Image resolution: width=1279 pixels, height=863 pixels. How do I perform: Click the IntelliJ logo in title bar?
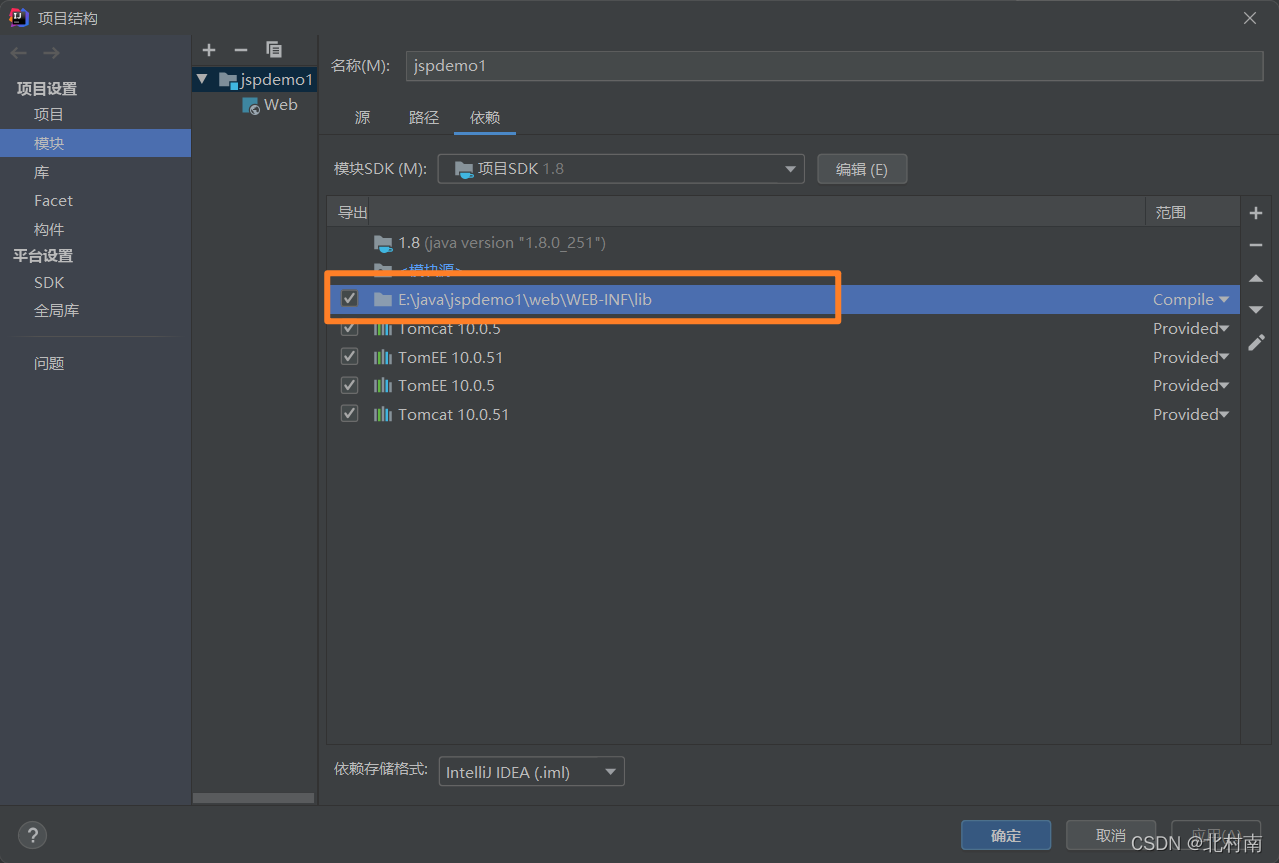(x=18, y=18)
